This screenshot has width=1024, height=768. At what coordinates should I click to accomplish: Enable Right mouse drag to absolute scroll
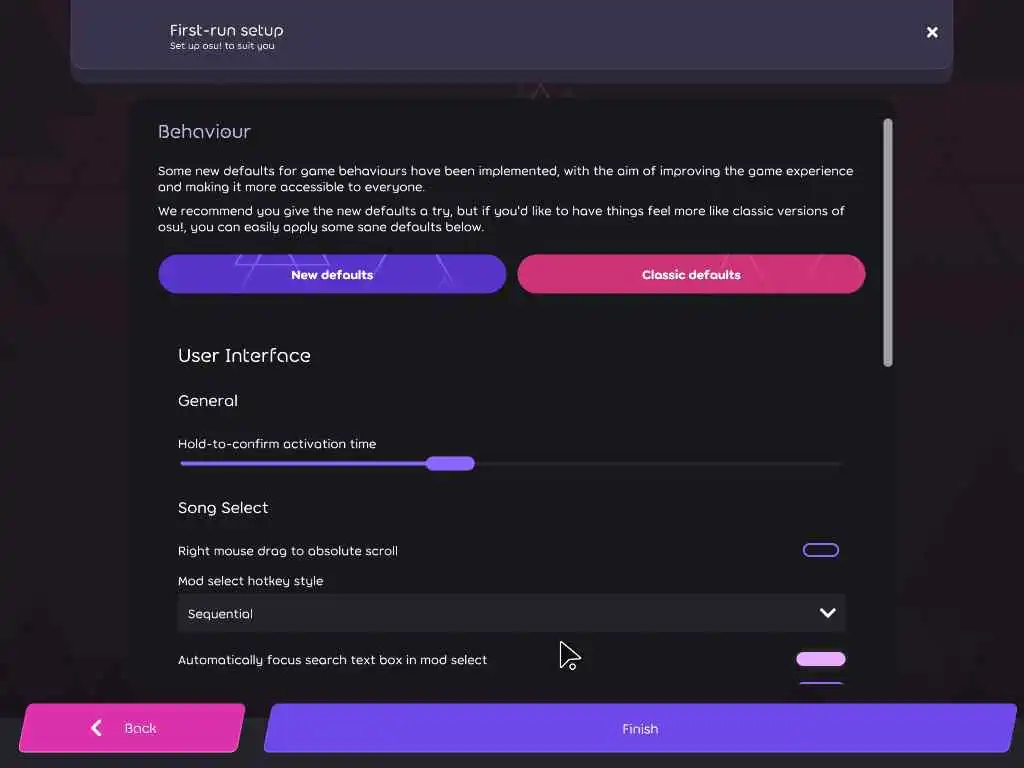(x=820, y=550)
